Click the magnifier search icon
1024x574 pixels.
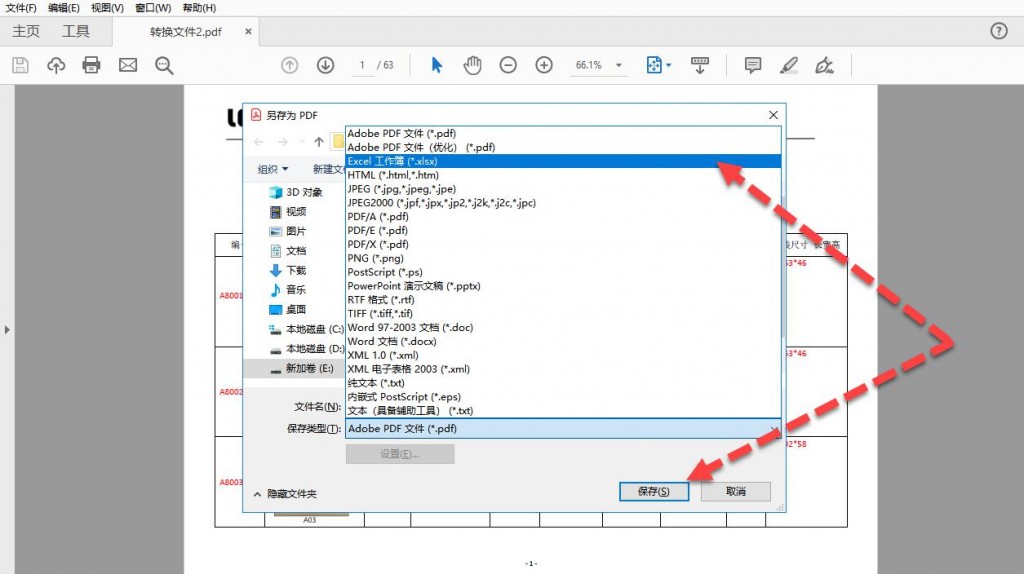click(x=164, y=65)
